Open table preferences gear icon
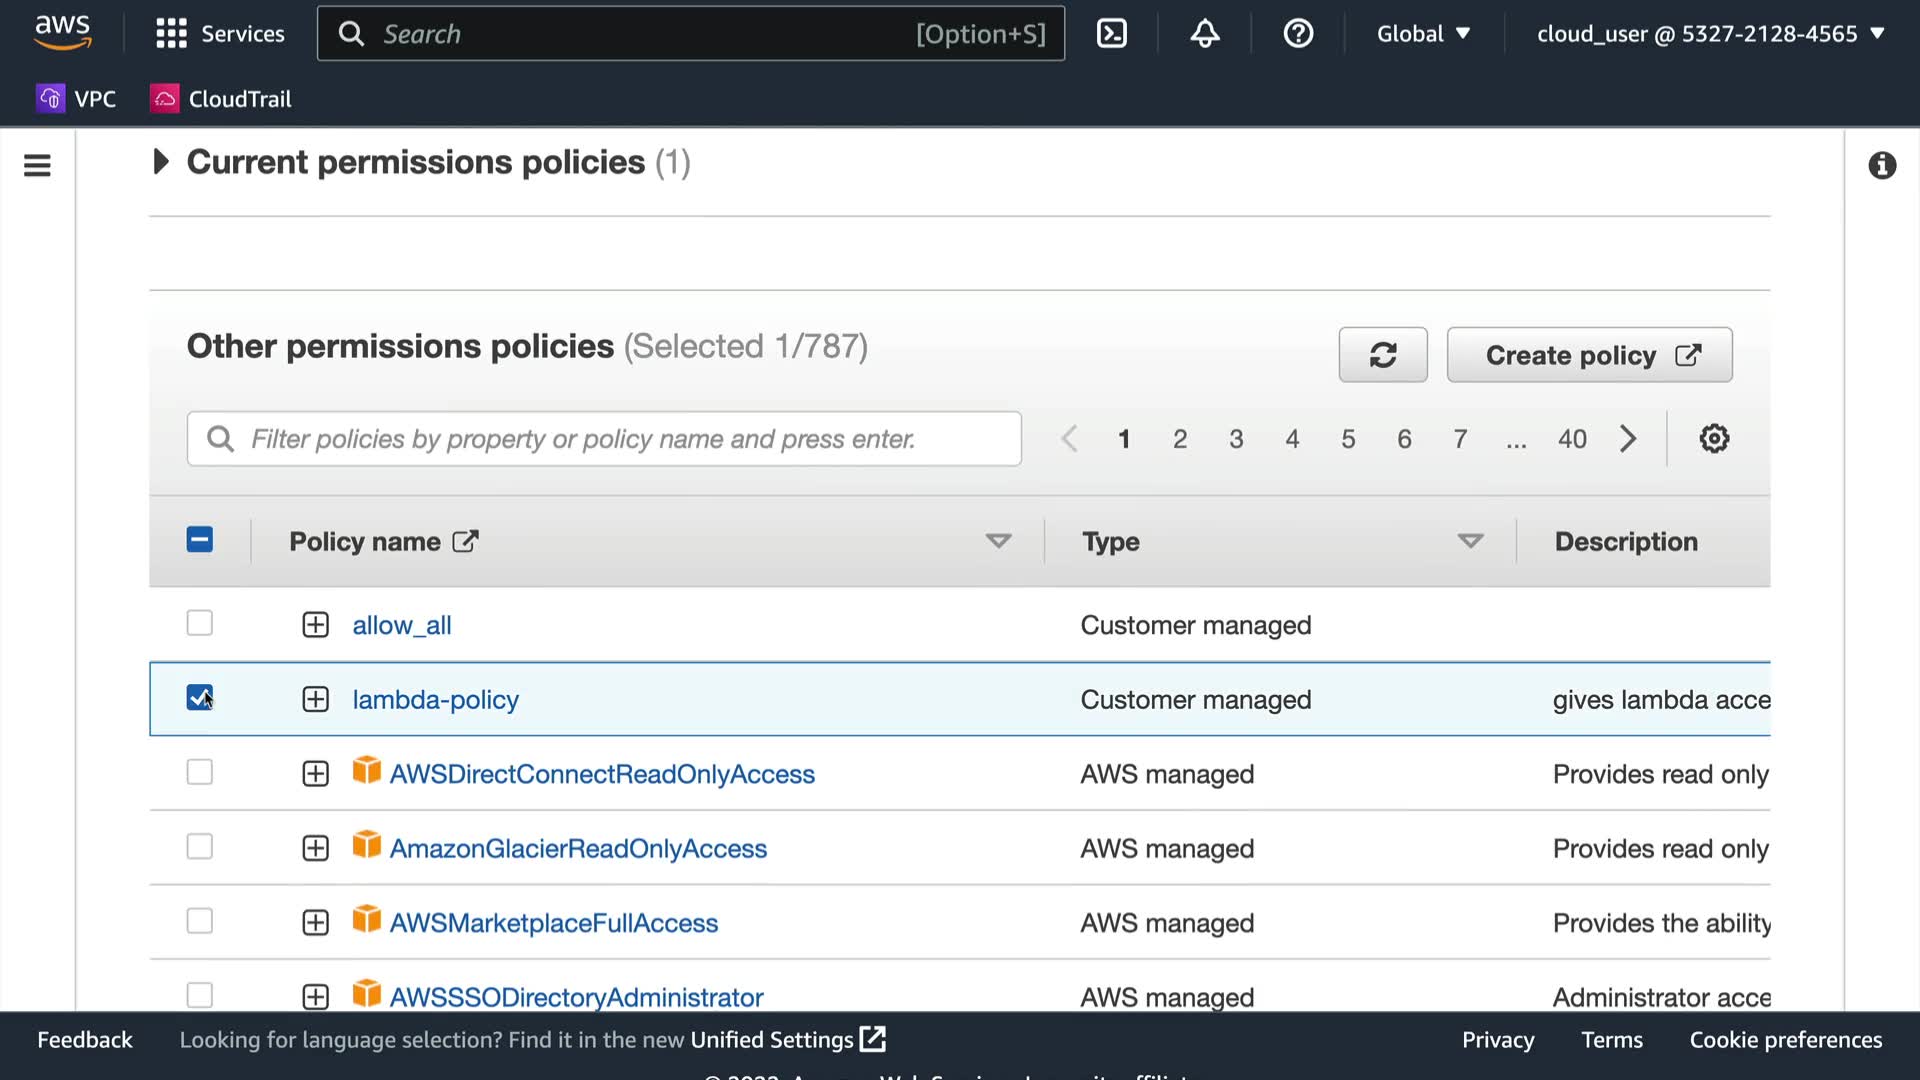Screen dimensions: 1920x1080 pyautogui.click(x=1713, y=439)
